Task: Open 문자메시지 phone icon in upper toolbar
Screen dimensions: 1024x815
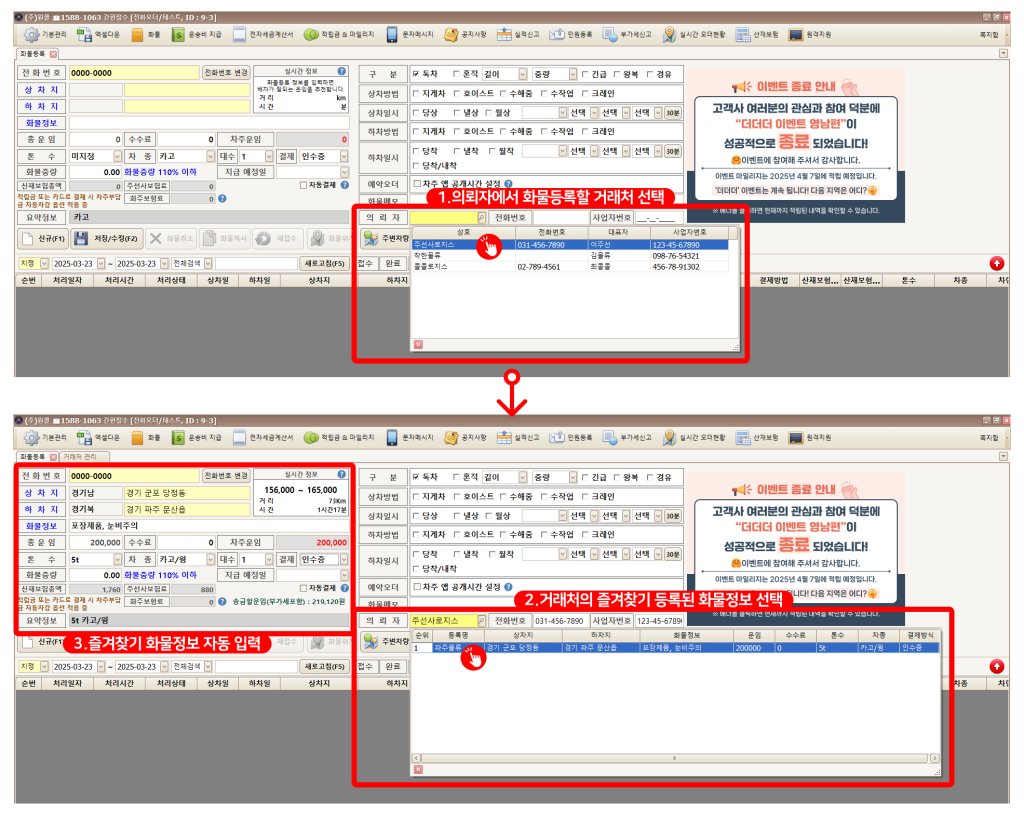Action: point(393,34)
